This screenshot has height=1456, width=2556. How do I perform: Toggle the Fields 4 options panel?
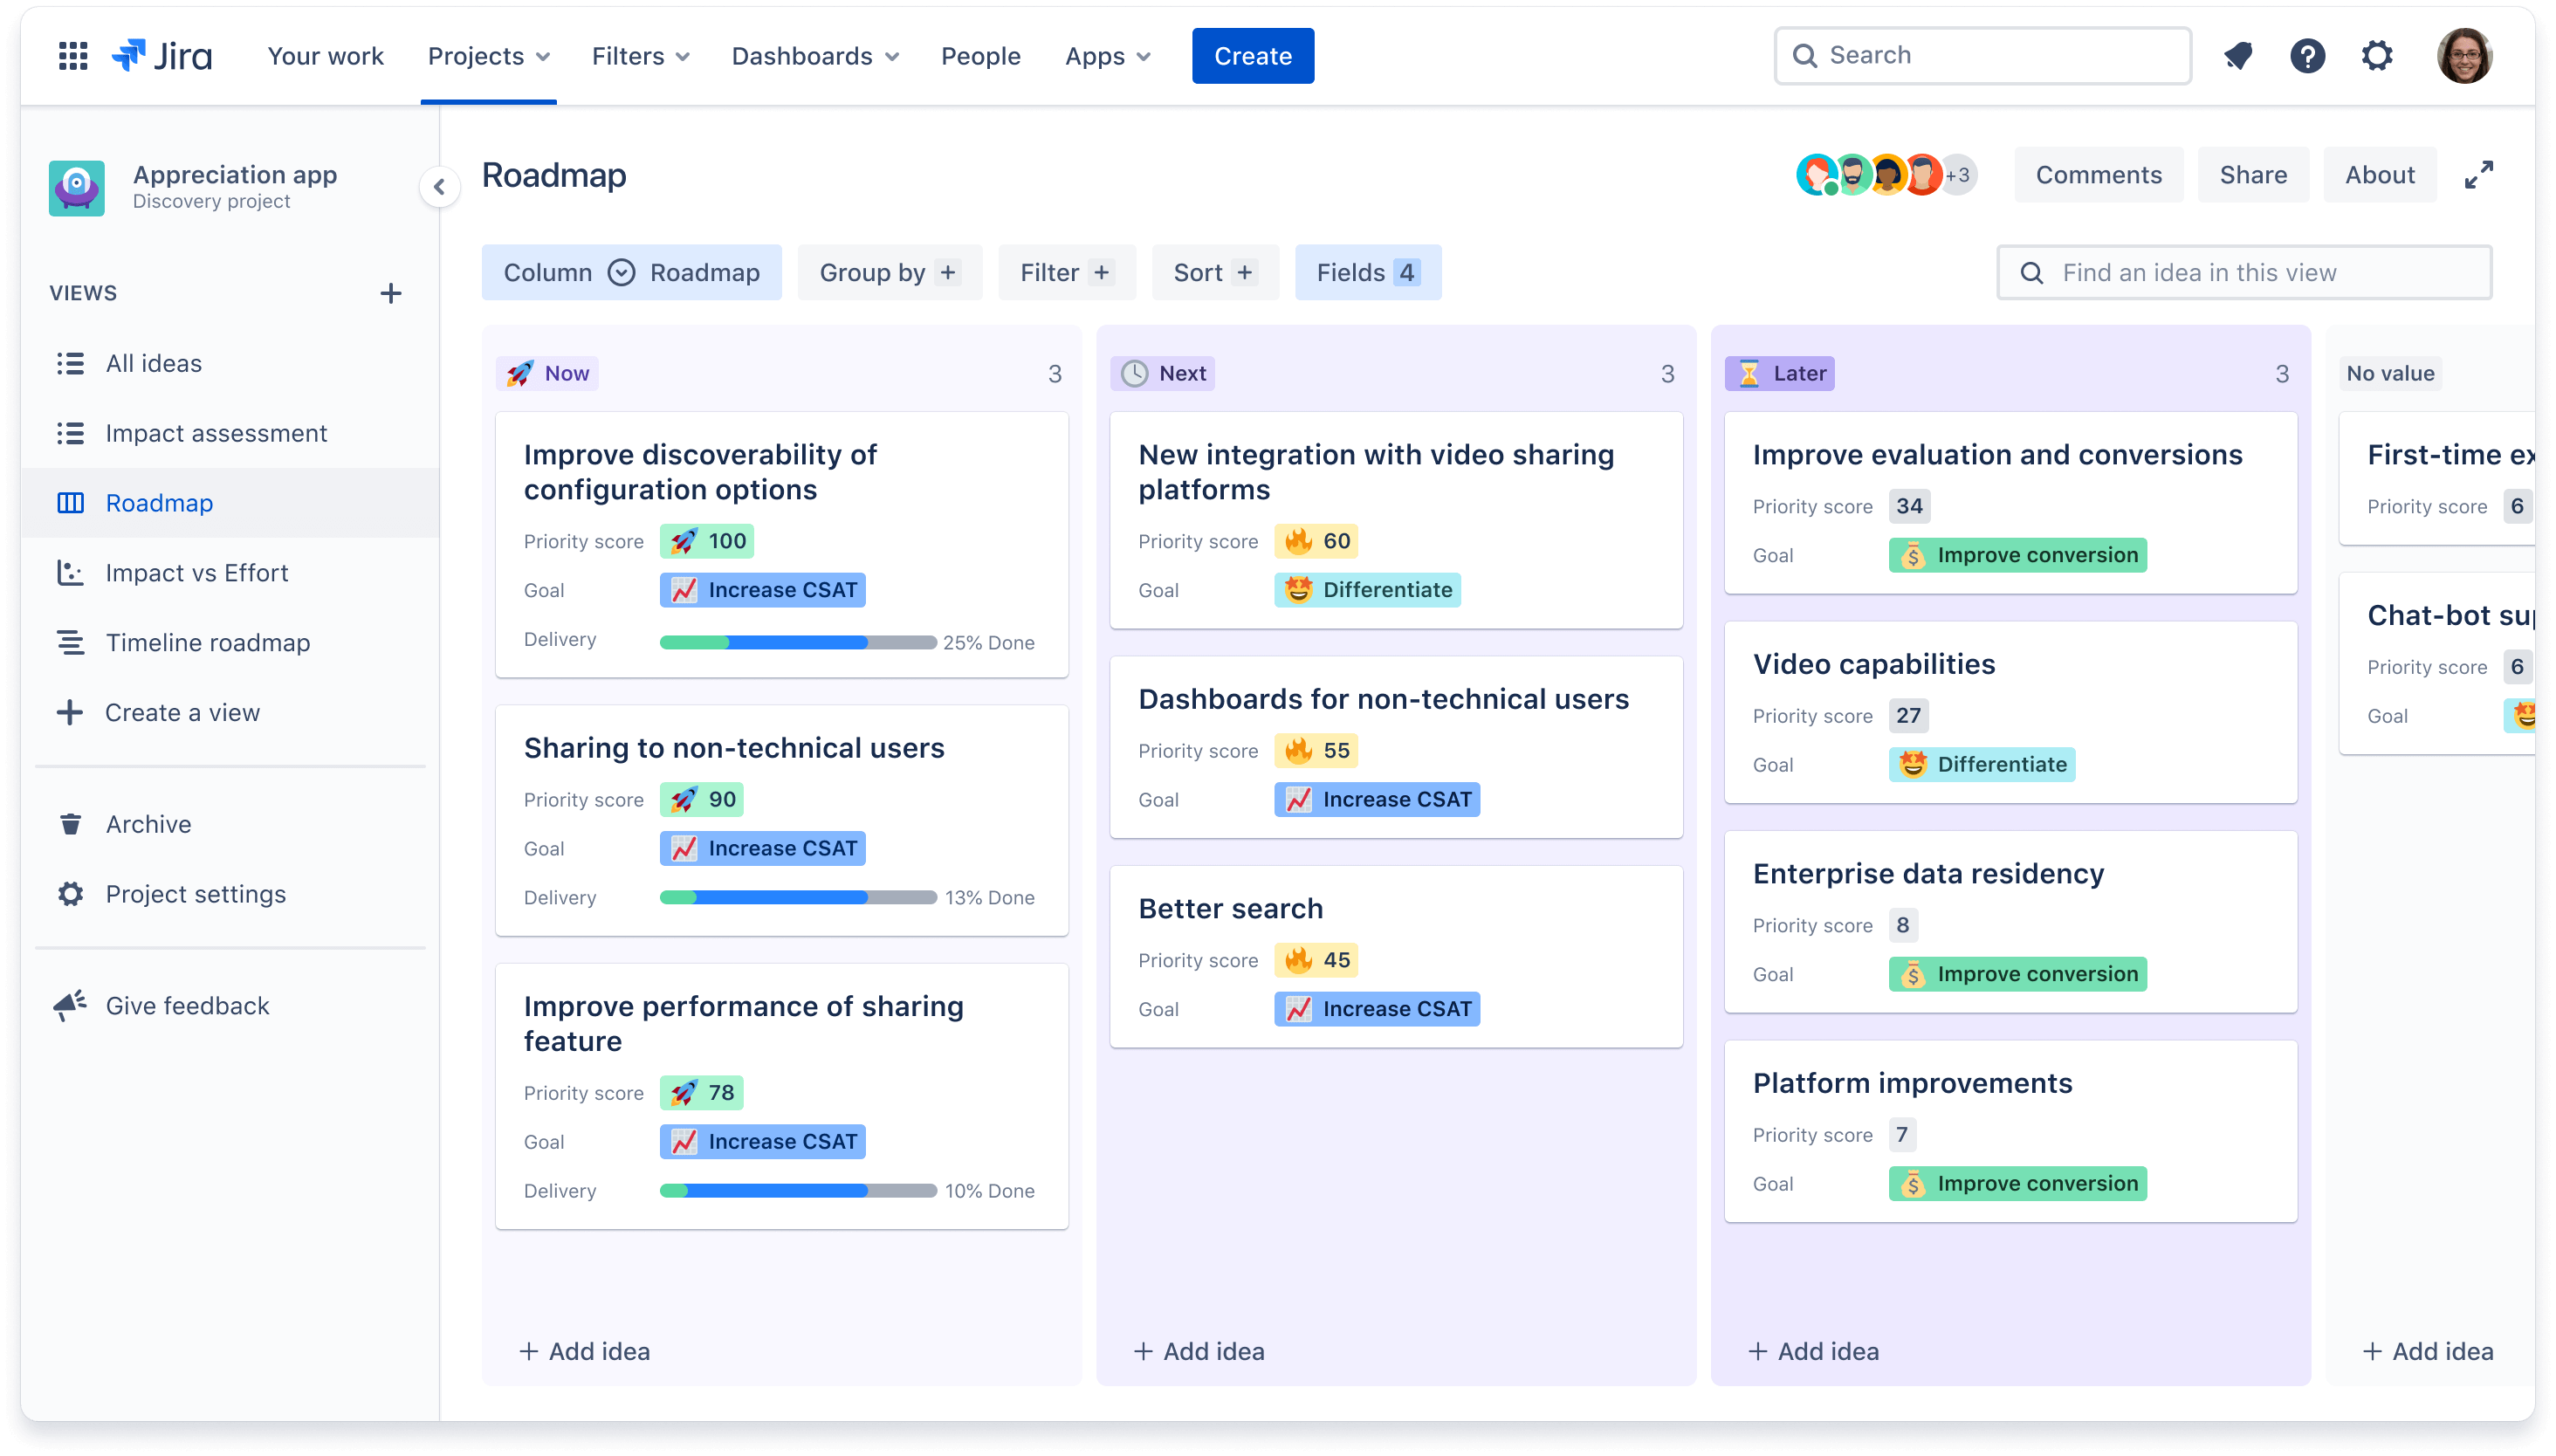click(1366, 271)
